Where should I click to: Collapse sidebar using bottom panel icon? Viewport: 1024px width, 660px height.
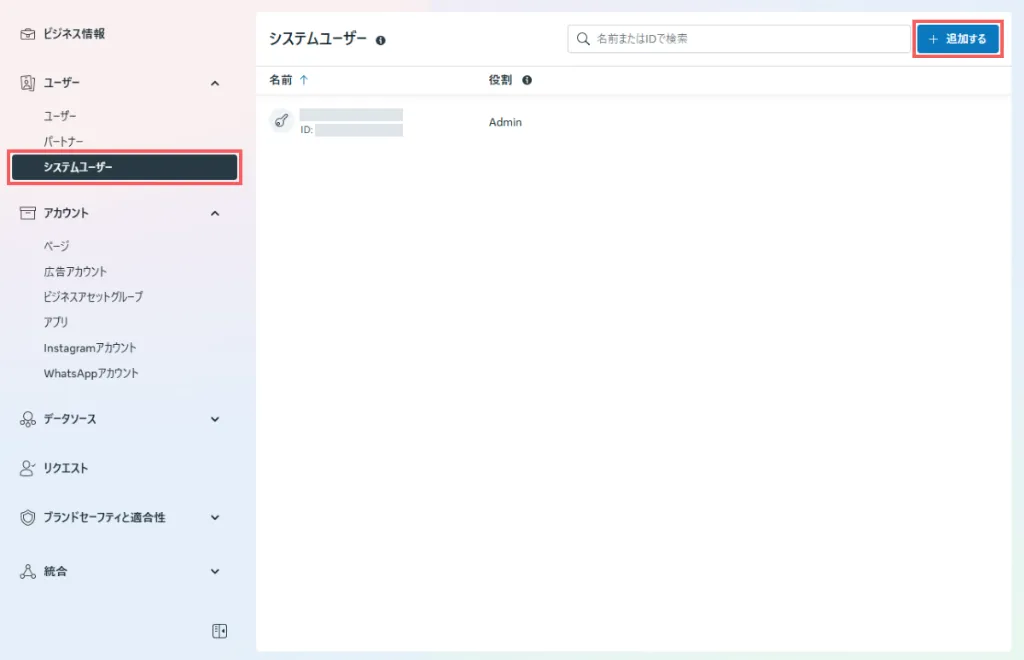(220, 631)
